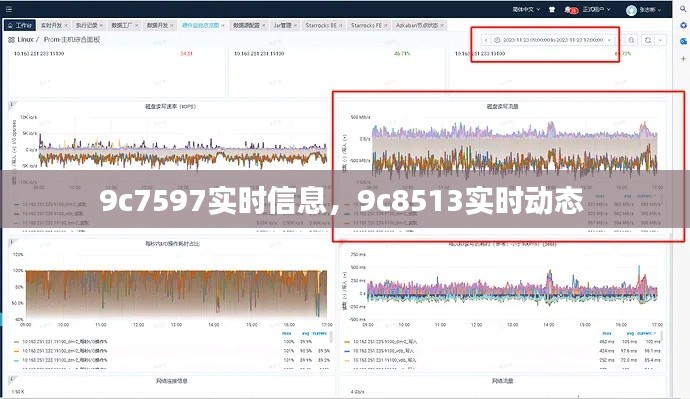Open the time range picker dropdown
This screenshot has height=399, width=690.
pos(552,40)
